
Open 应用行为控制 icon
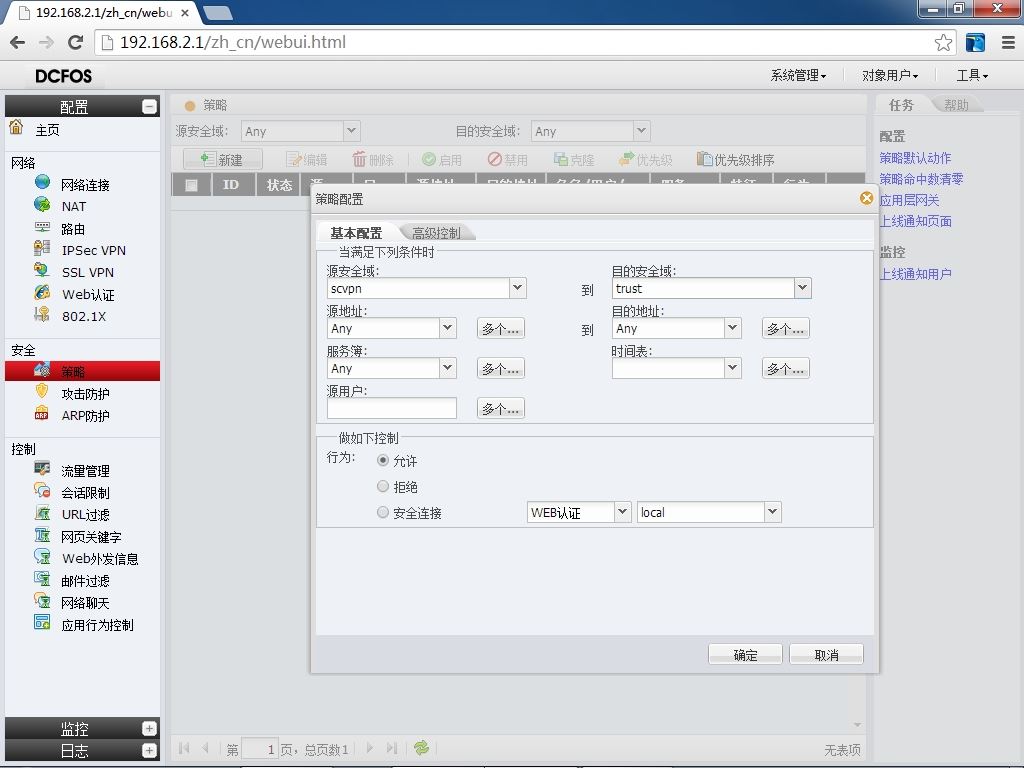(42, 623)
